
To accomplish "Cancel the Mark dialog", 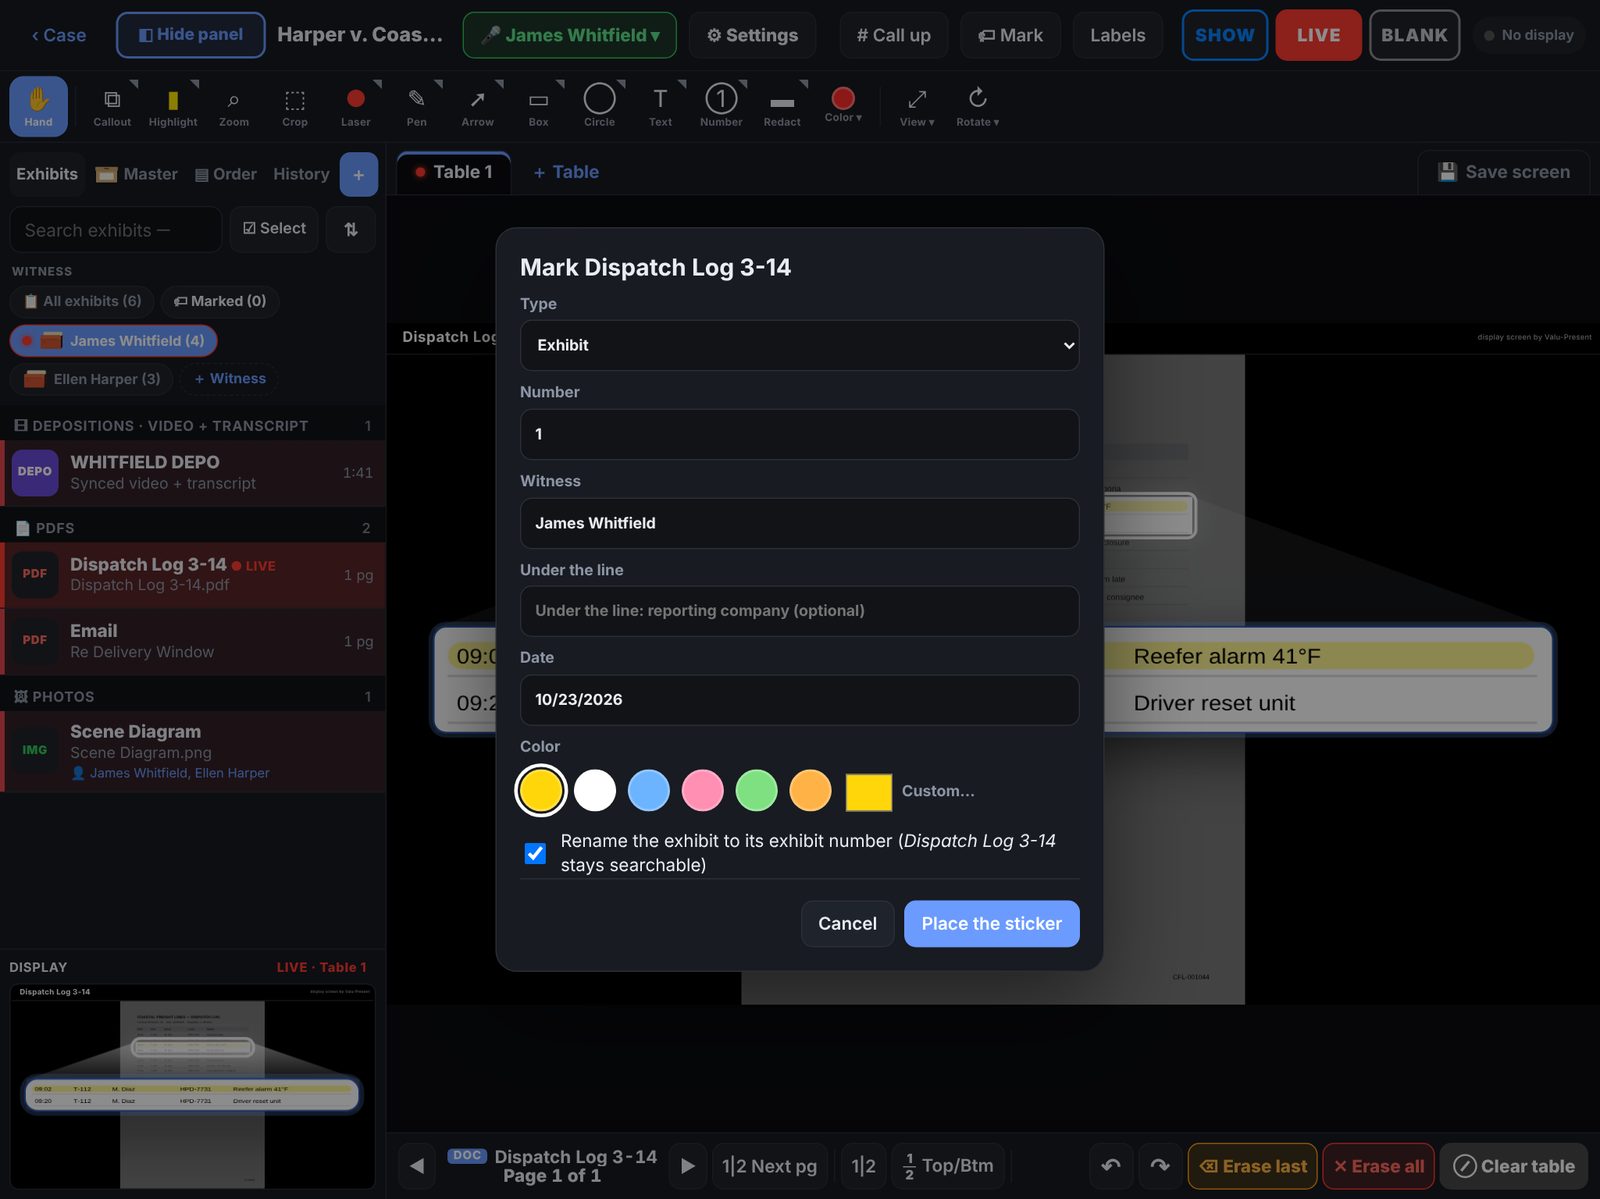I will [847, 924].
